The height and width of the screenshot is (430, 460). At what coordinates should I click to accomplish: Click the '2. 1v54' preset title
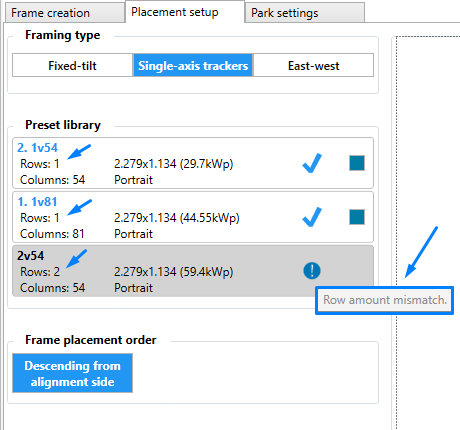coord(37,147)
